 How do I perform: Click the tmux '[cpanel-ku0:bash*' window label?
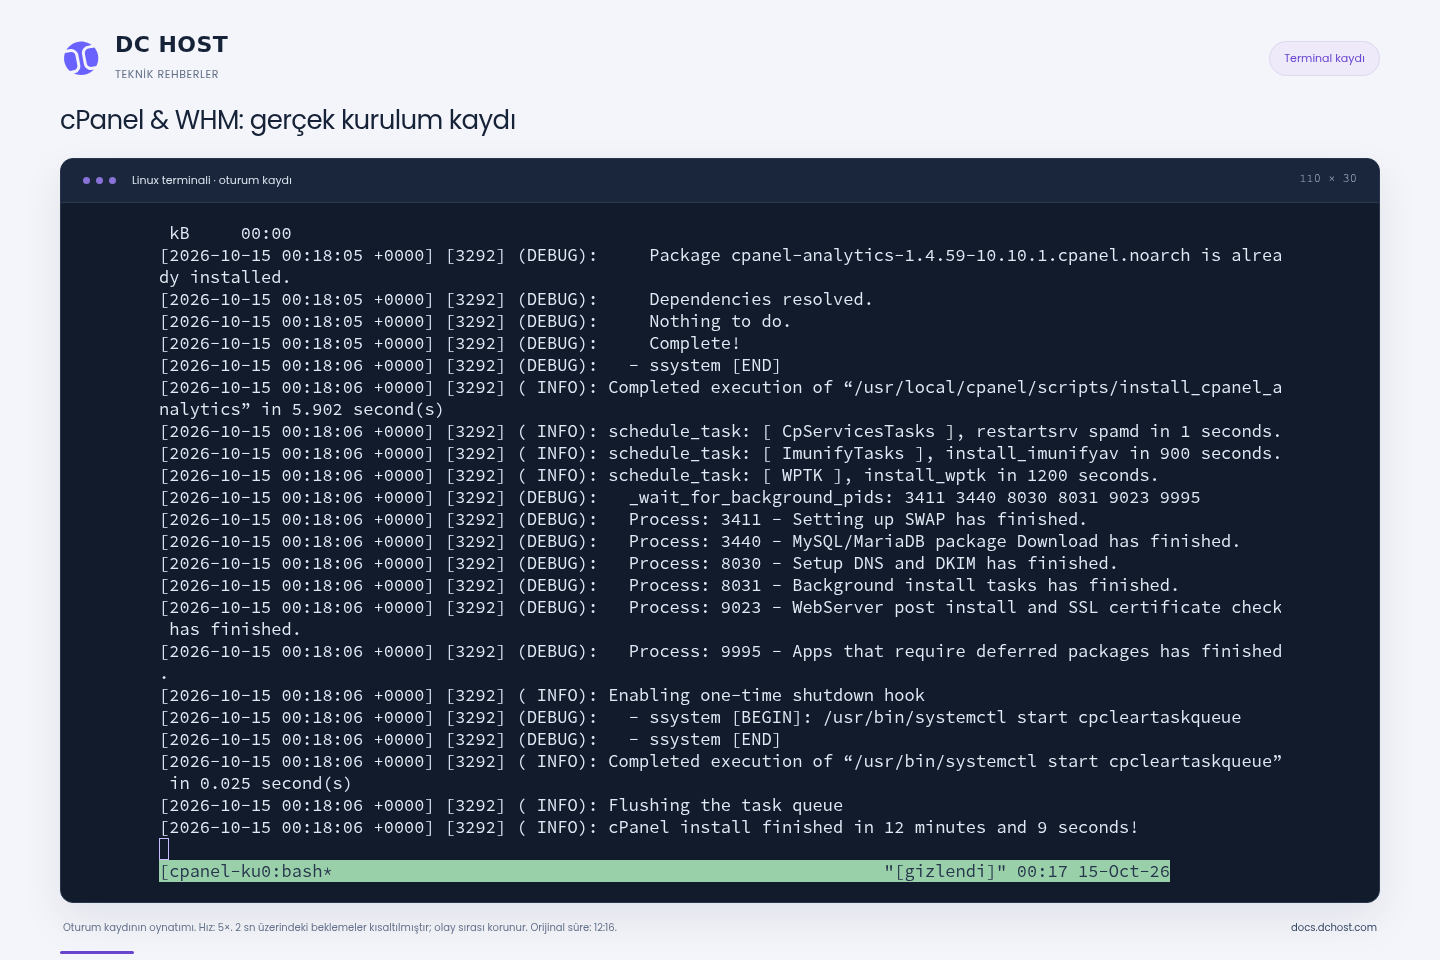(246, 871)
